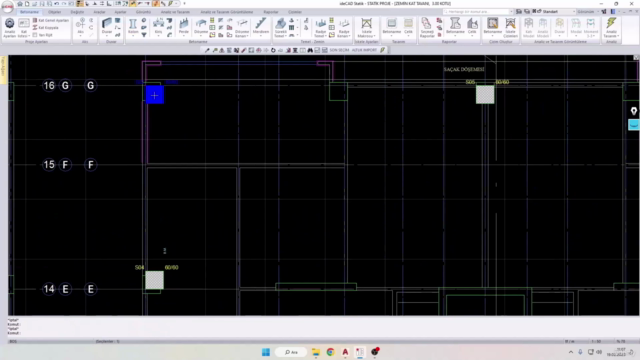This screenshot has height=360, width=640.
Task: Show hidden system tray icons
Action: [x=571, y=352]
